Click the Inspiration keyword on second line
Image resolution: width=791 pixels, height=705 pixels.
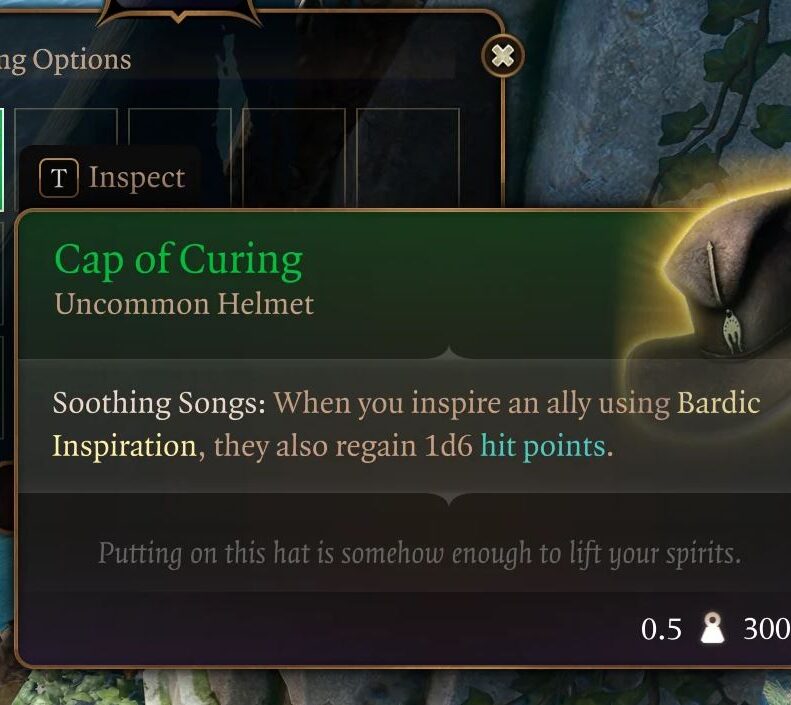(x=124, y=447)
